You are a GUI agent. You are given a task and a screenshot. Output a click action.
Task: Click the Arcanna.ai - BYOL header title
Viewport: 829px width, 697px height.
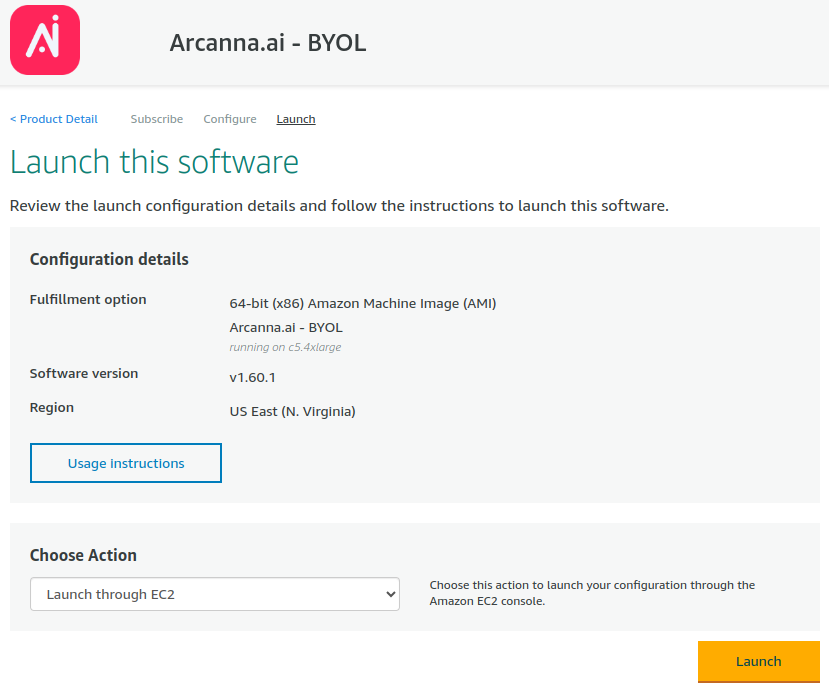(x=268, y=43)
